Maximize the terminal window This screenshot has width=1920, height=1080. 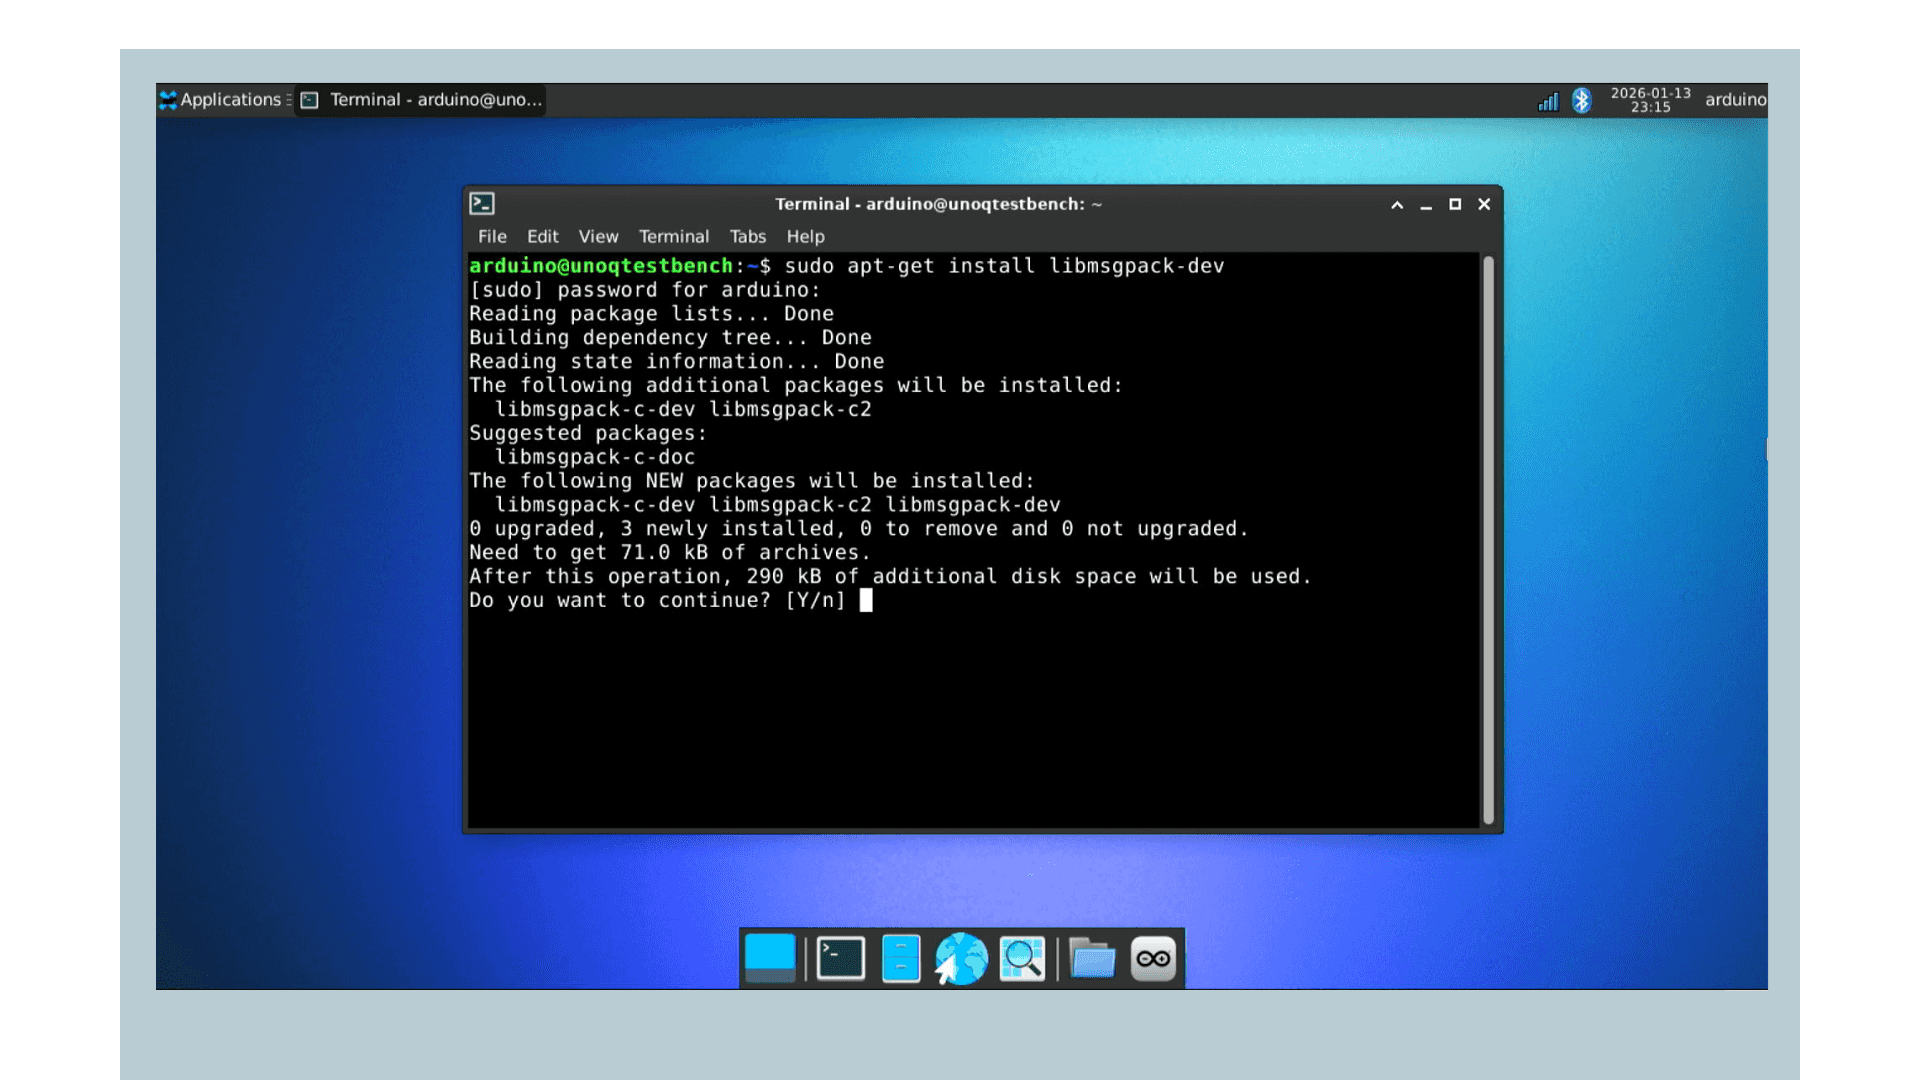click(x=1455, y=205)
